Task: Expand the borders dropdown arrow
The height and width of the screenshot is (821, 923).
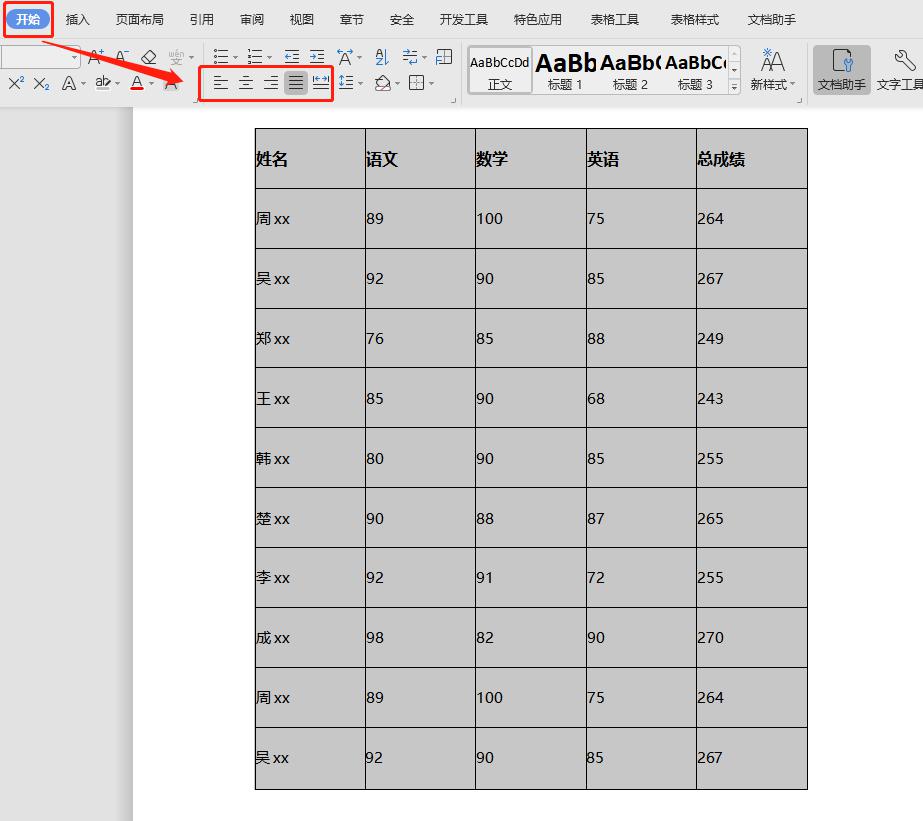Action: click(431, 84)
